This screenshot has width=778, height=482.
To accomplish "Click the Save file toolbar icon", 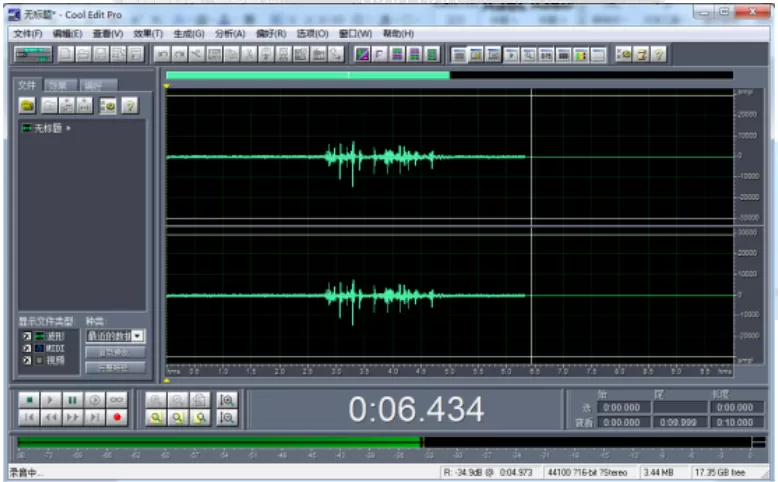I will 101,54.
